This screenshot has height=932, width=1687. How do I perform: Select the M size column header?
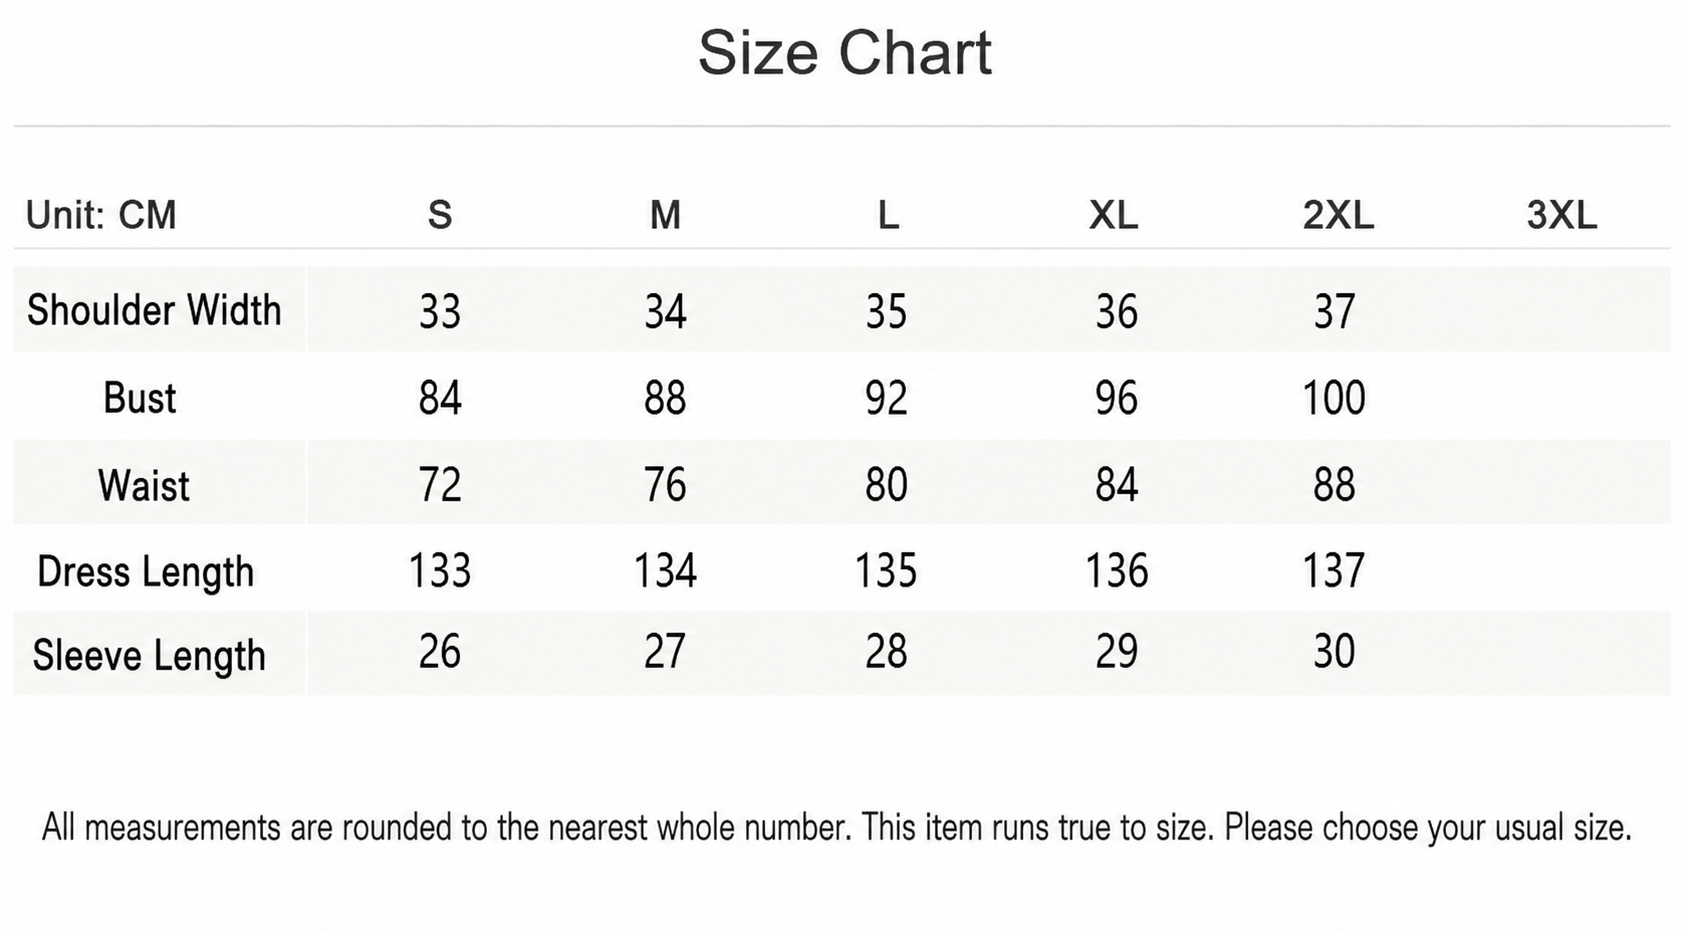[665, 215]
